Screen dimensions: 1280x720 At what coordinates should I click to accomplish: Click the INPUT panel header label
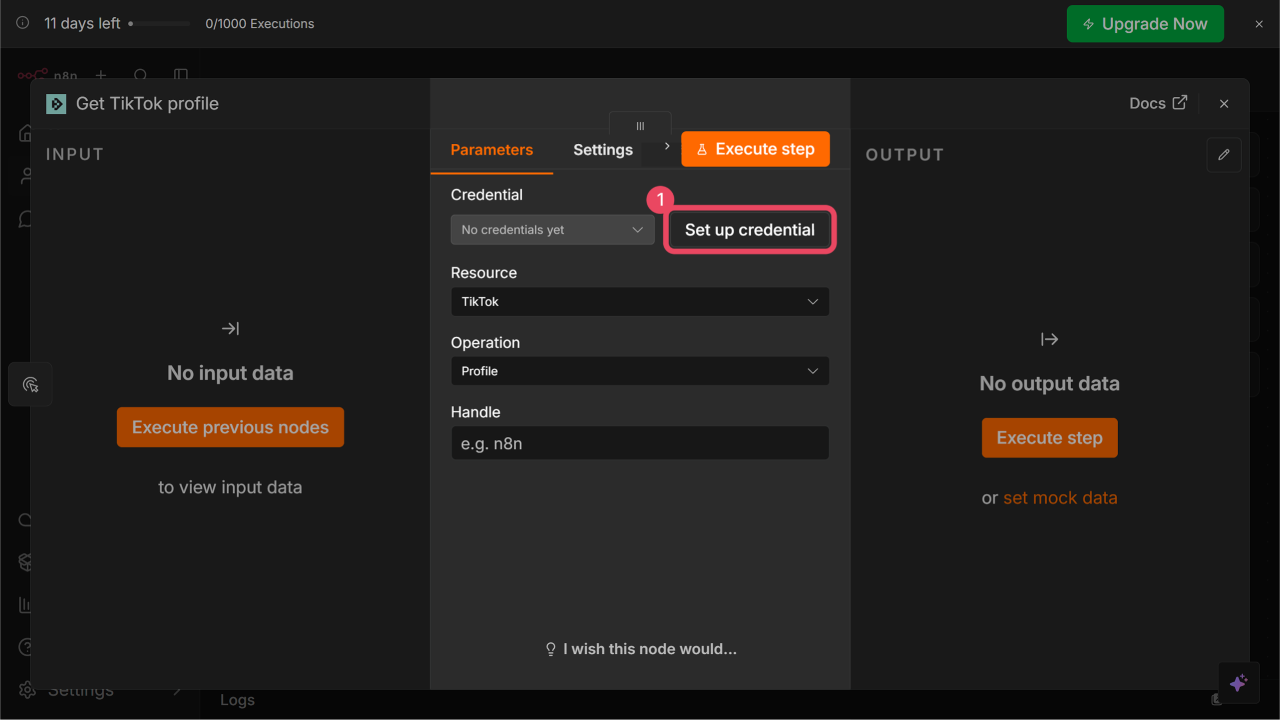(75, 155)
